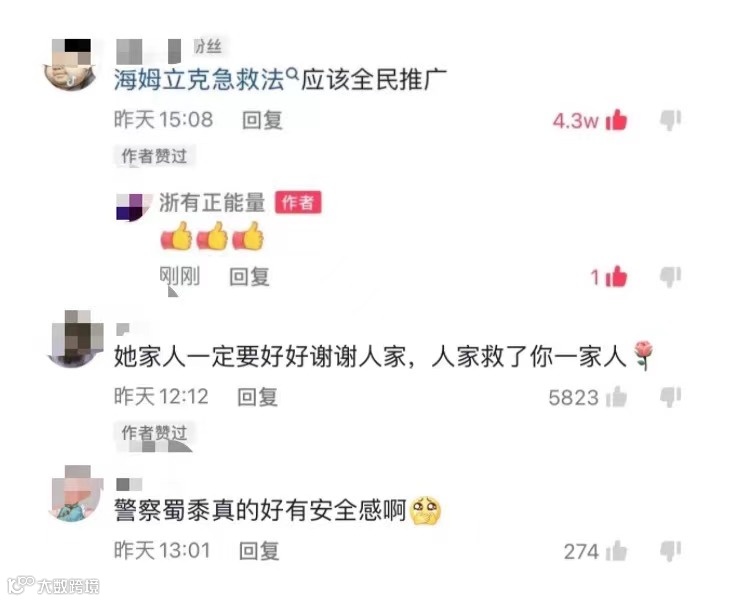The width and height of the screenshot is (756, 601).
Task: Open the 海姆立克急救法 search link
Action: click(199, 79)
